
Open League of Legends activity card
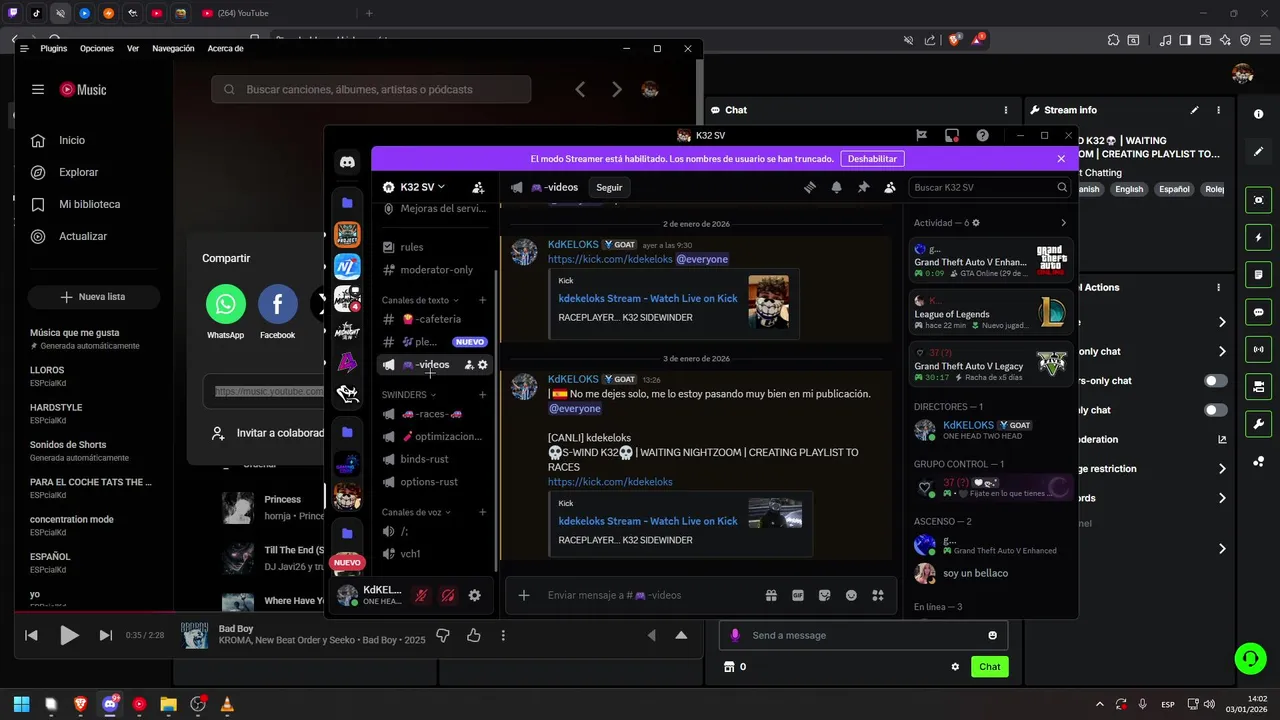click(x=990, y=312)
